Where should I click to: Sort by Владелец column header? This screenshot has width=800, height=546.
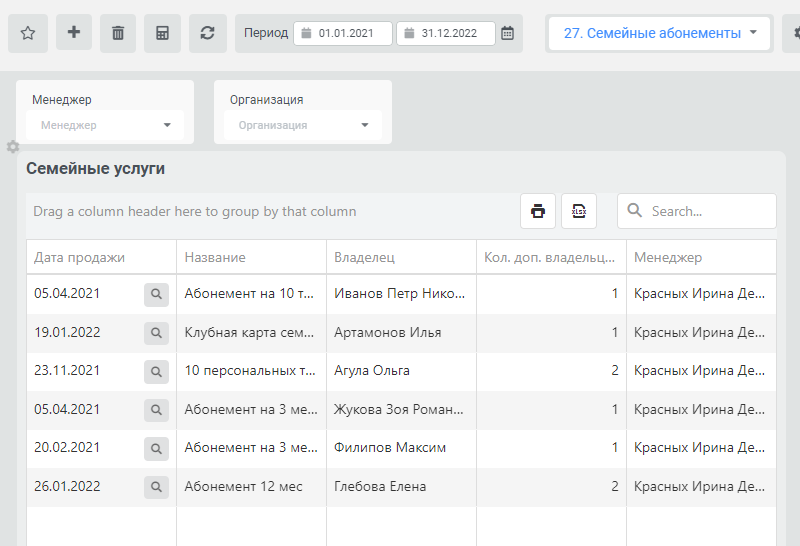point(402,257)
